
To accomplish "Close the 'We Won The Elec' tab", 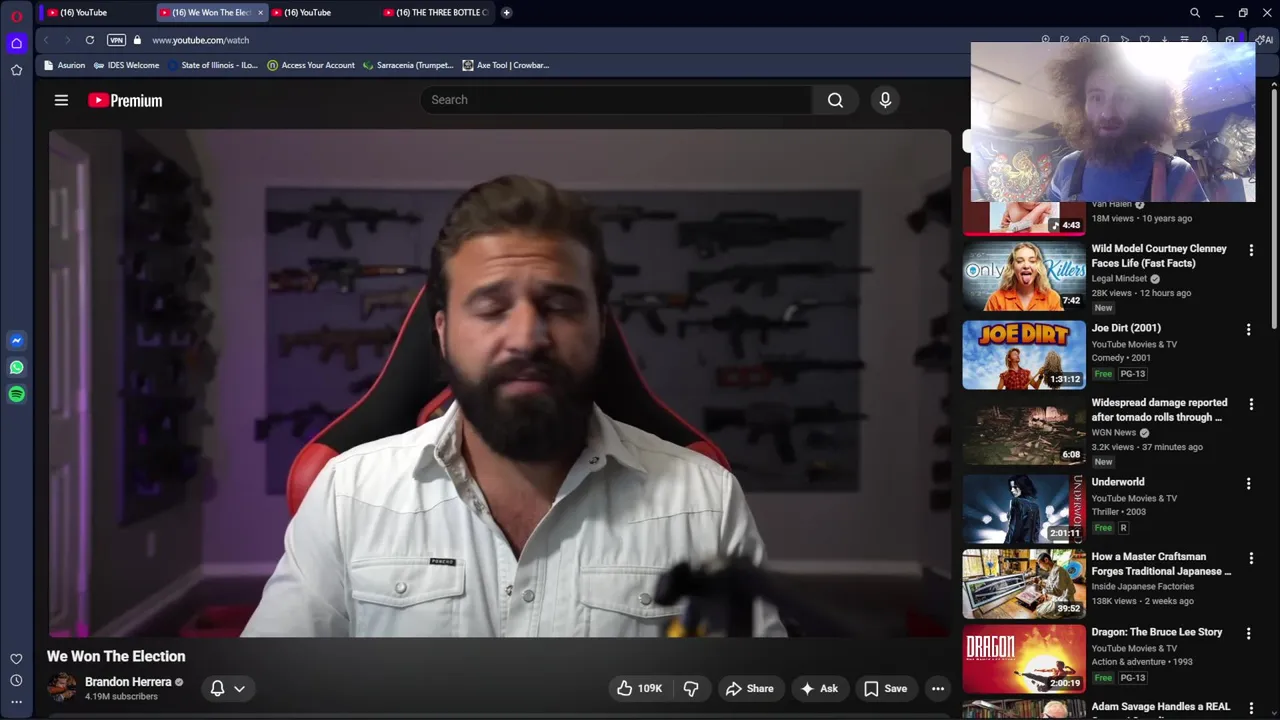I will [x=261, y=13].
